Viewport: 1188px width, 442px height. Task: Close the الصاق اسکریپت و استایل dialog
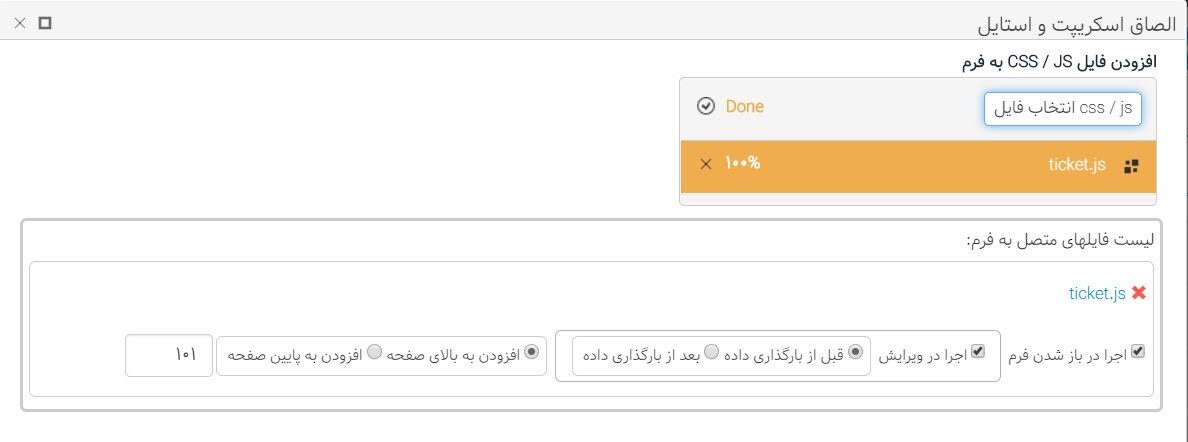[20, 24]
